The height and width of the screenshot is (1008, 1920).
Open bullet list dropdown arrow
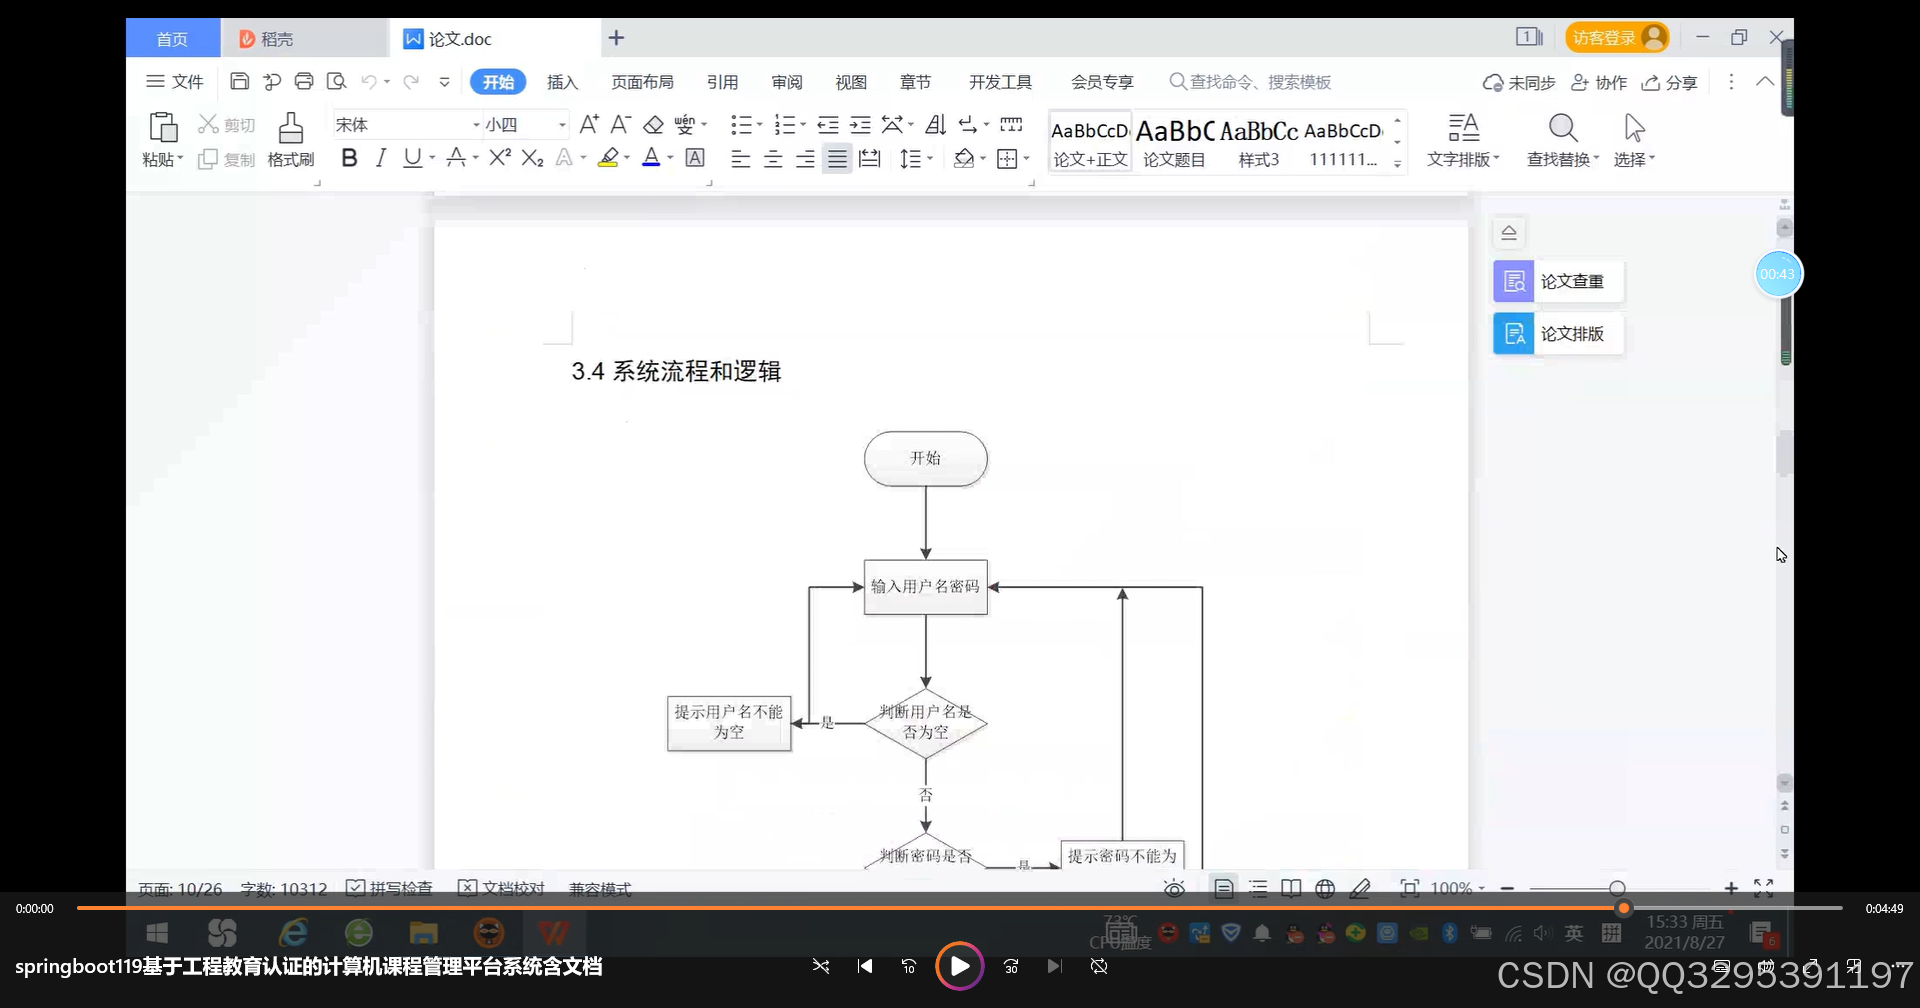click(x=759, y=125)
